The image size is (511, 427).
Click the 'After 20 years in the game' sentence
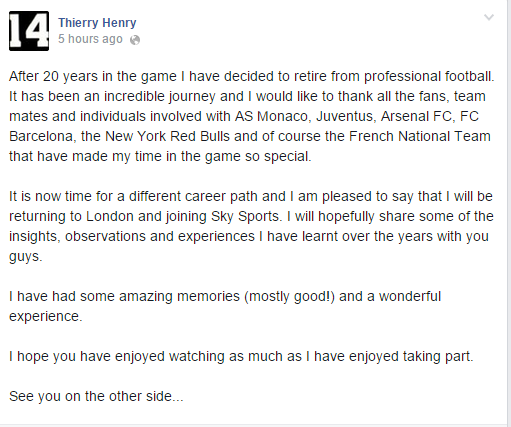tap(252, 76)
